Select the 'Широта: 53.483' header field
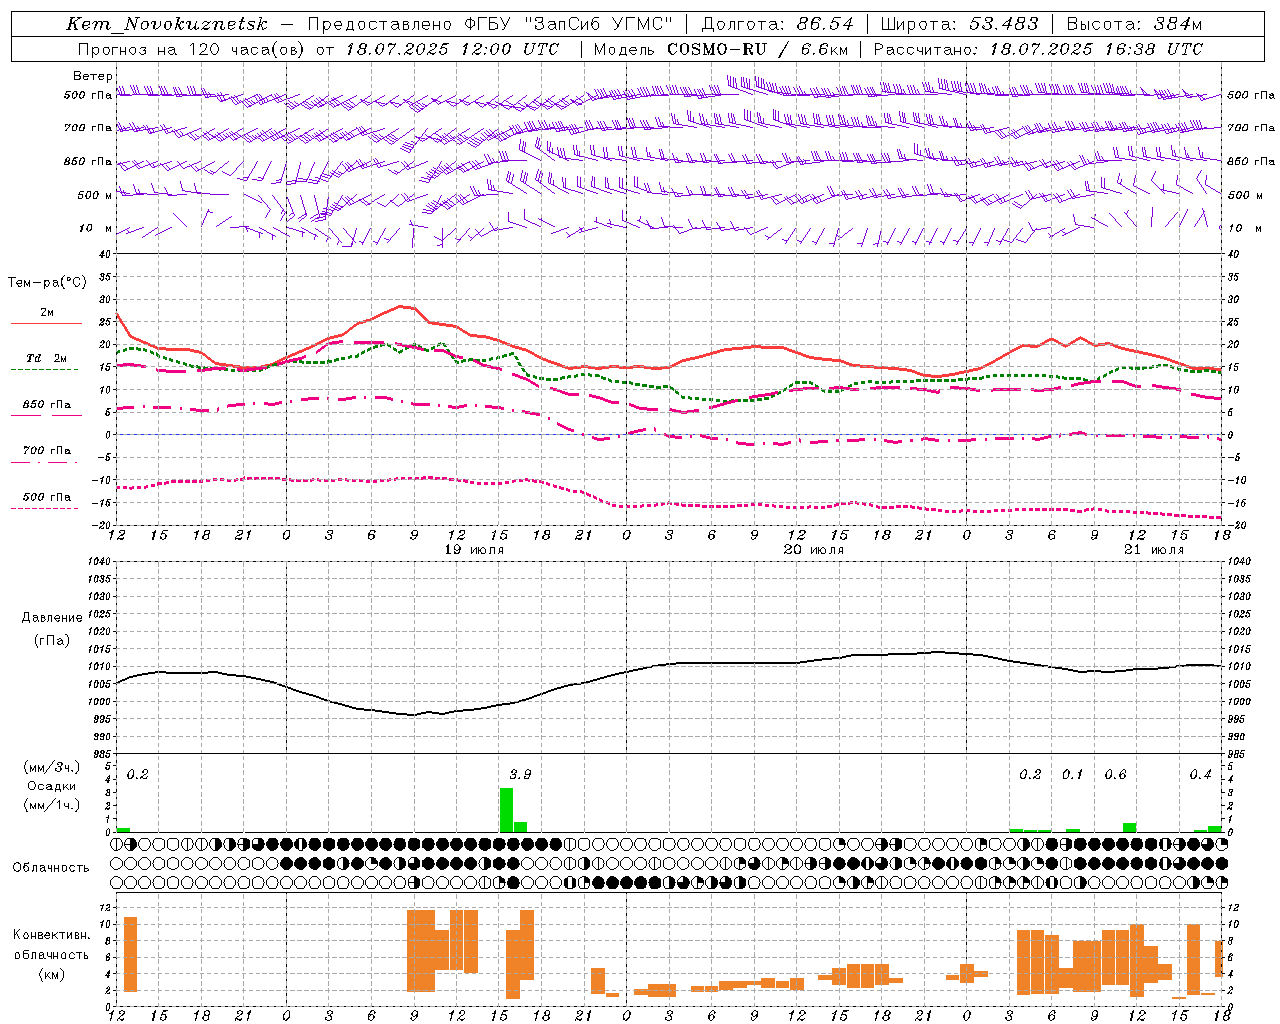 [x=959, y=24]
